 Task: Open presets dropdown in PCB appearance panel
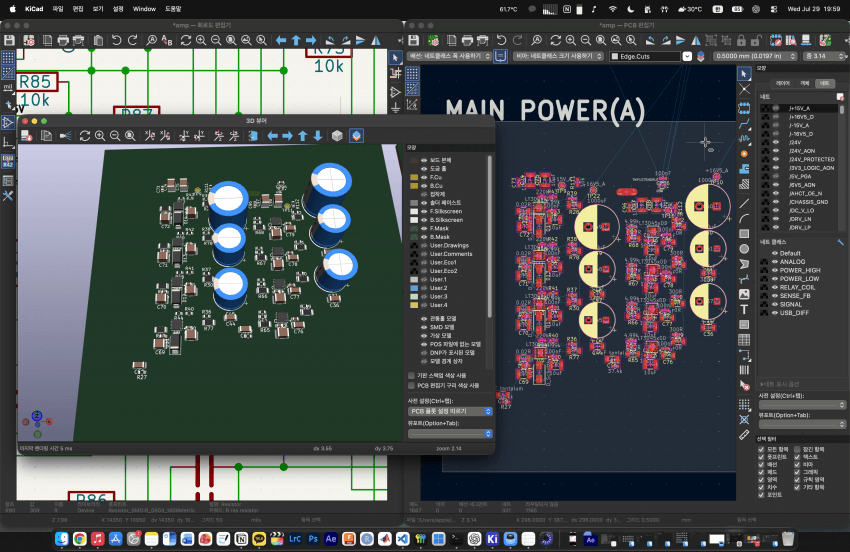pos(802,405)
